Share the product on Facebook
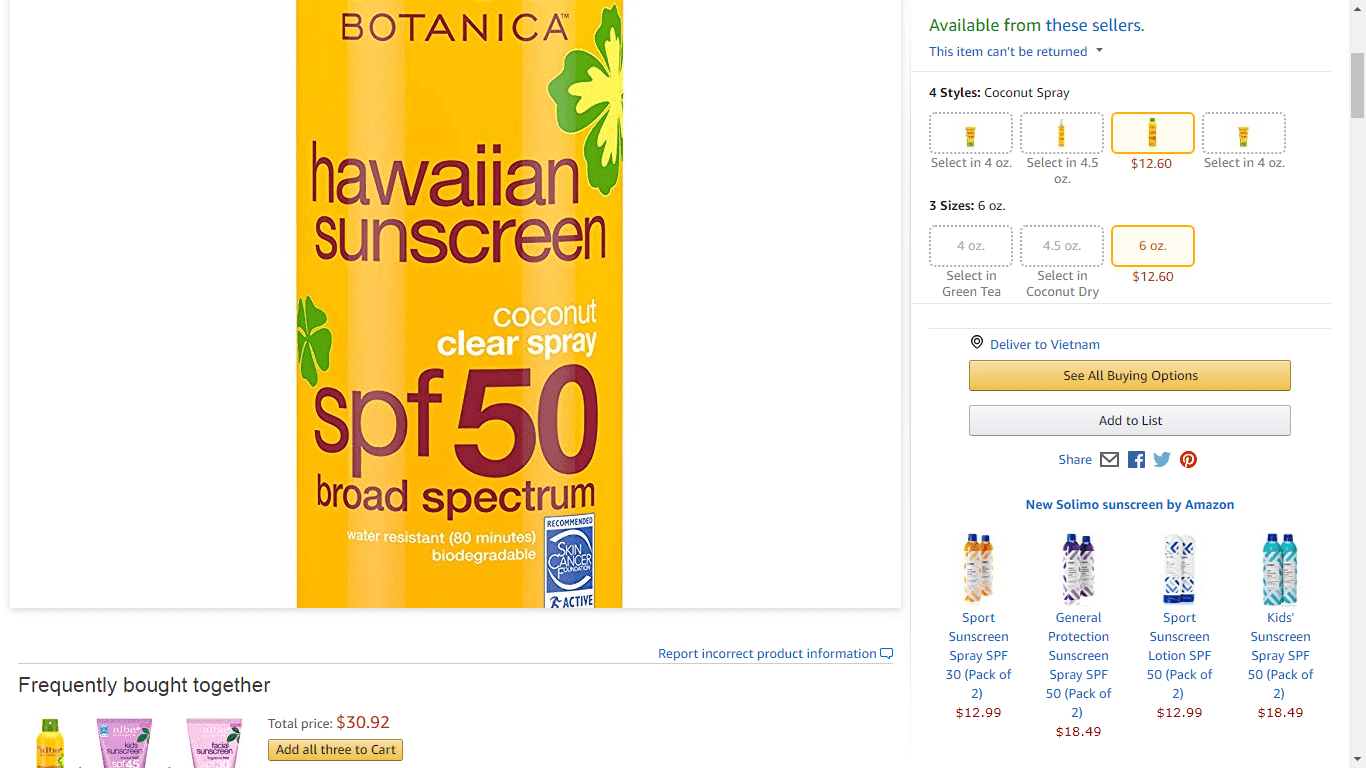1366x768 pixels. [1136, 459]
